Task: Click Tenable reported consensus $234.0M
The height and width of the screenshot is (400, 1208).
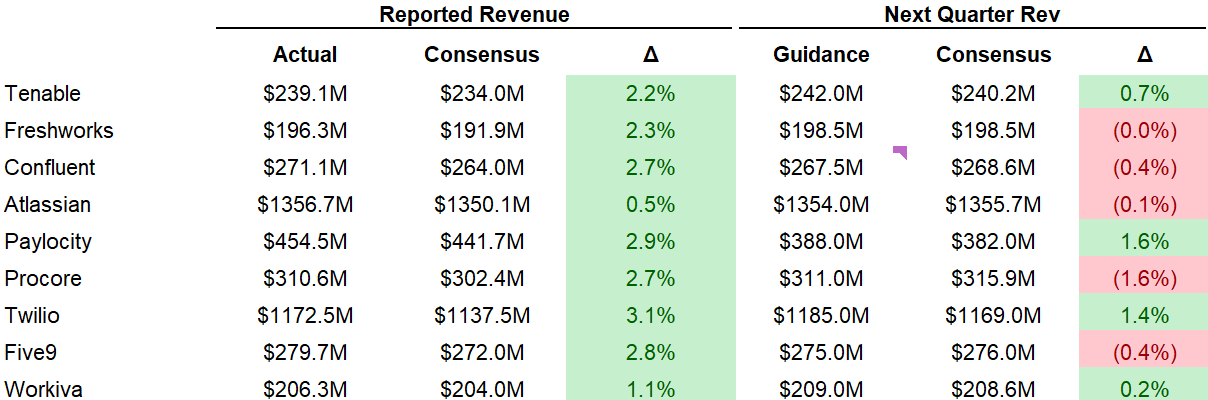Action: 482,94
